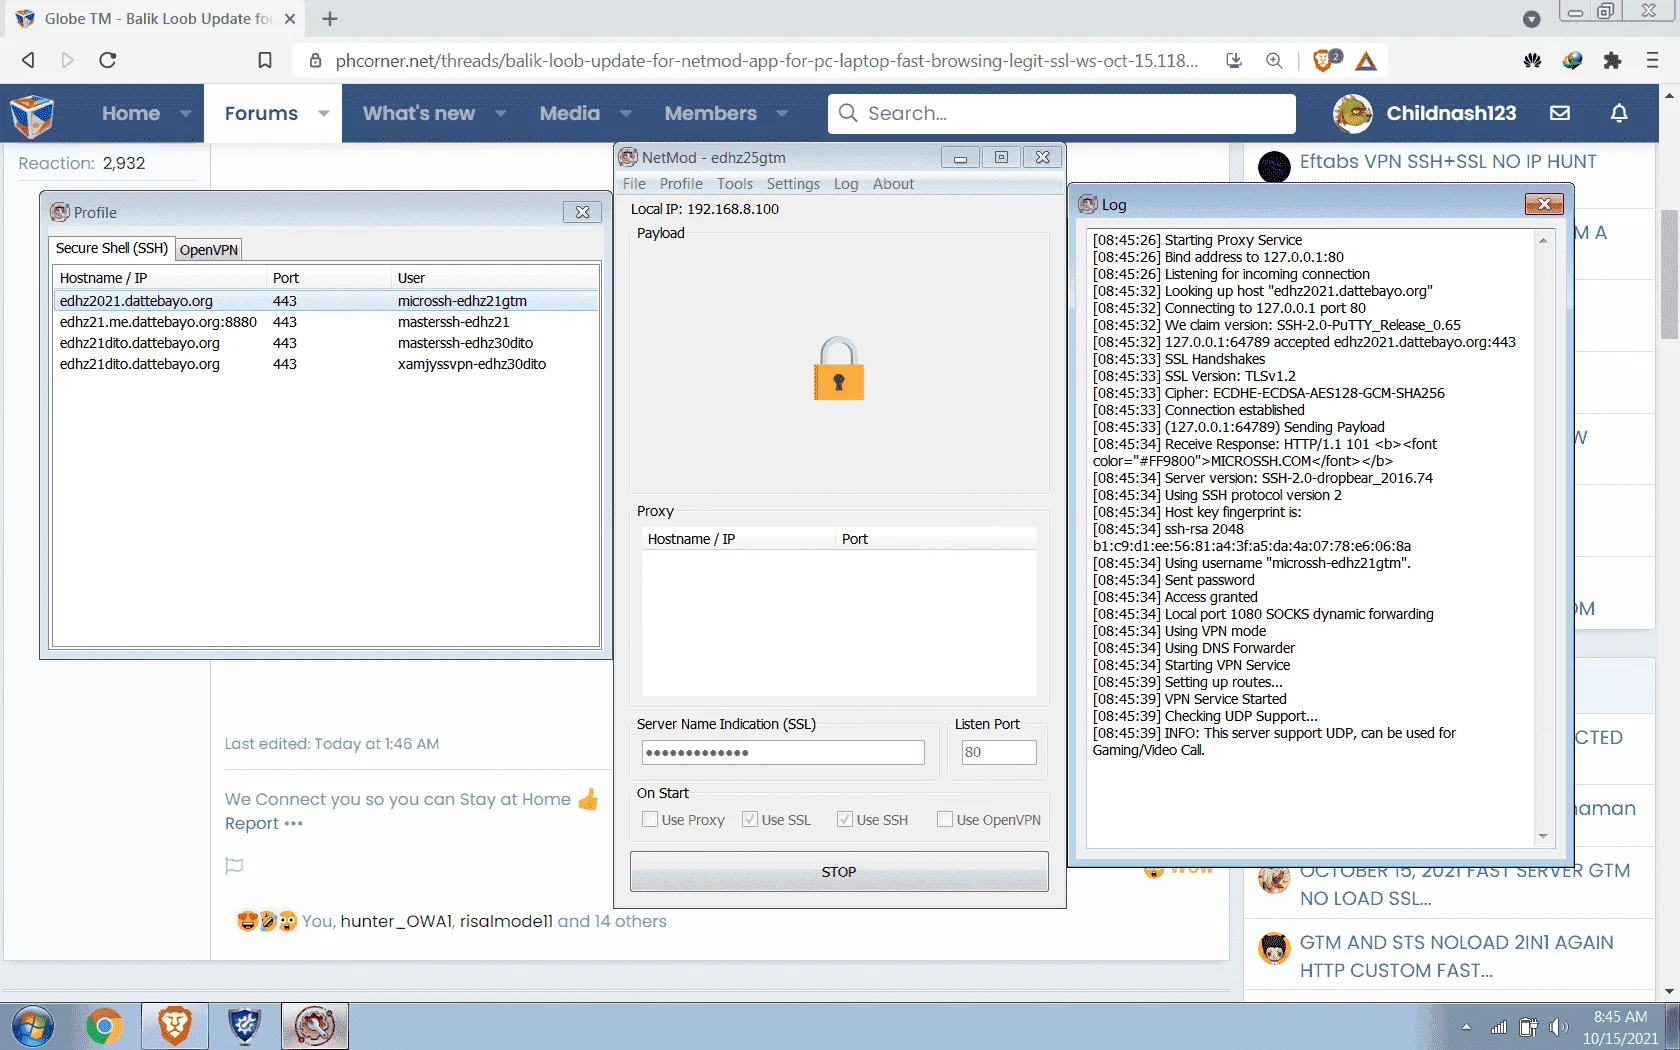Select the edhz2021.dattebayo.org profile row
1680x1050 pixels.
326,301
